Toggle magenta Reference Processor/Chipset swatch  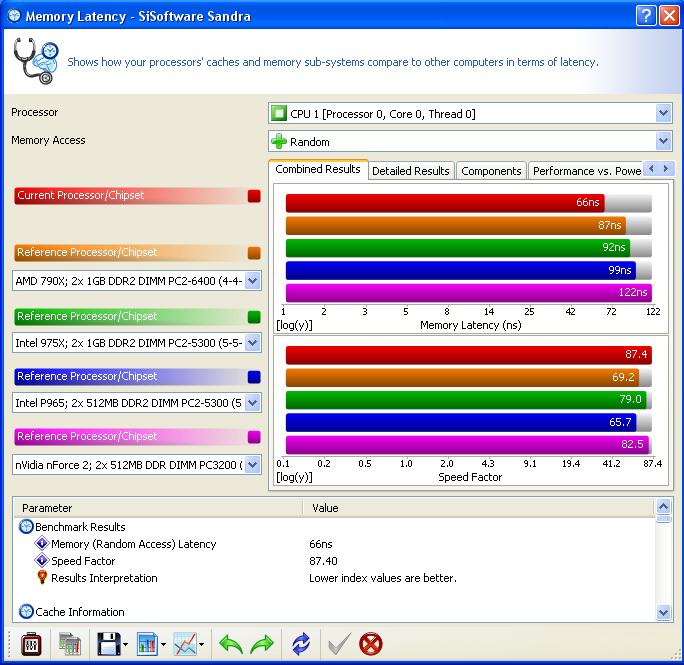coord(254,437)
